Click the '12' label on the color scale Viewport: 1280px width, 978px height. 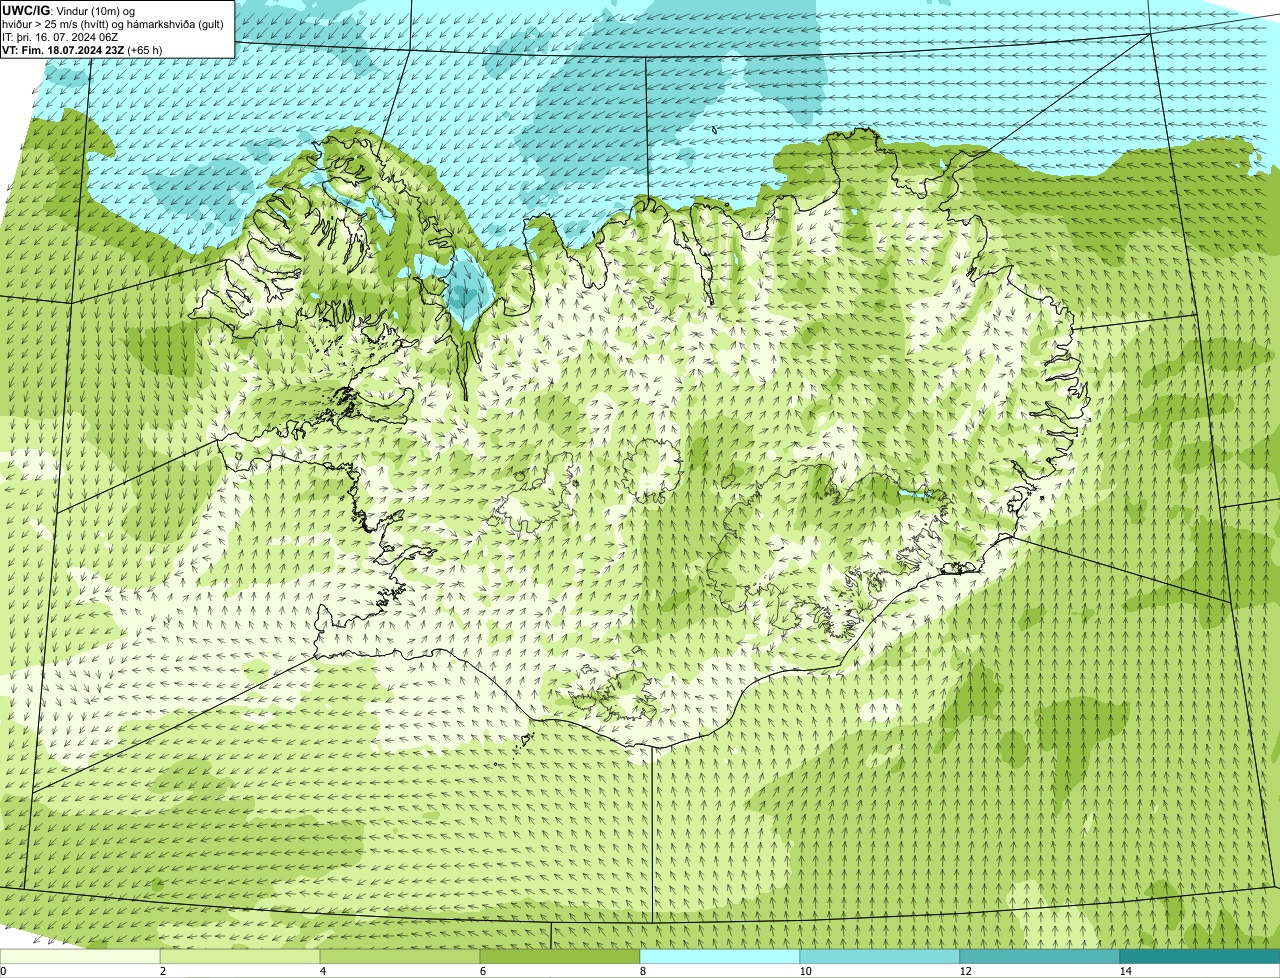pos(965,971)
